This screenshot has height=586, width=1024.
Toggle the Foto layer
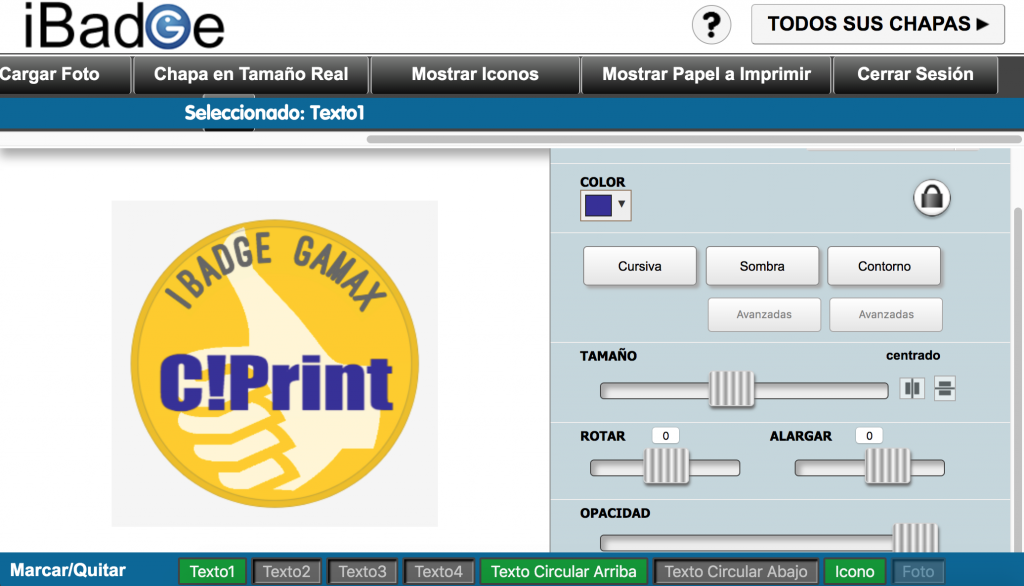[918, 572]
